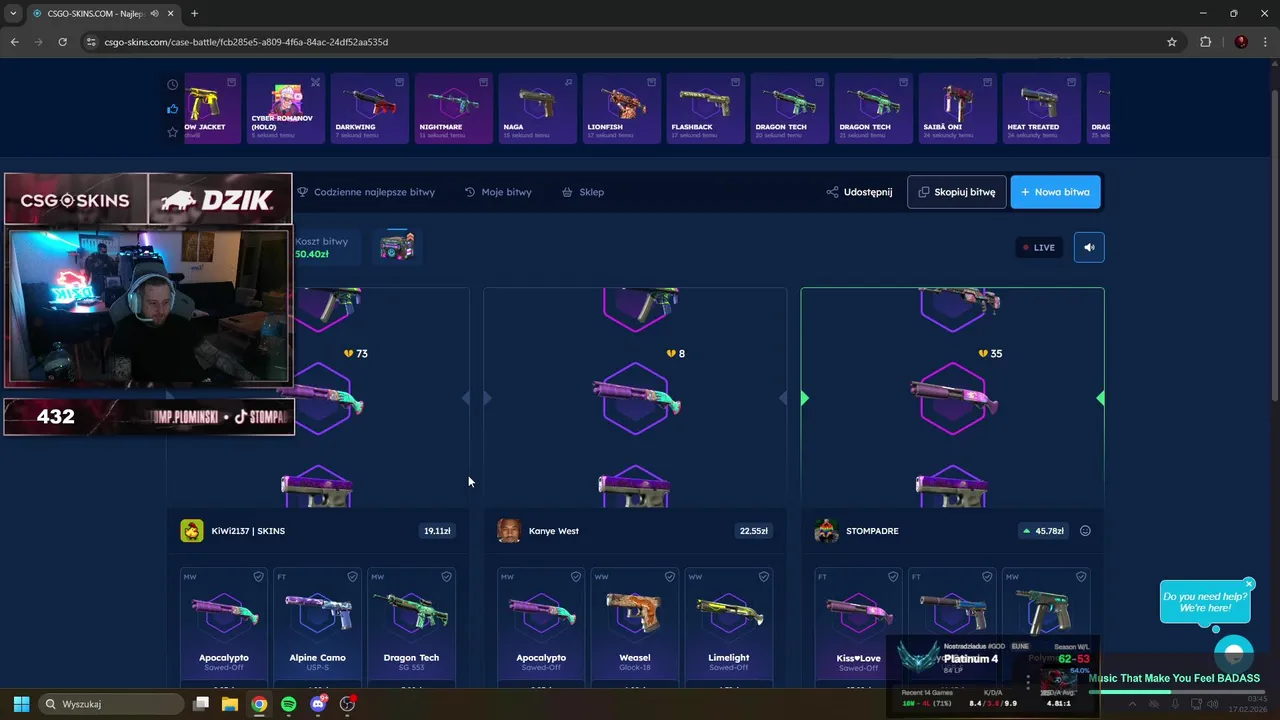Viewport: 1280px width, 720px height.
Task: Click the "Skopiuj bitwę" button
Action: [x=957, y=192]
